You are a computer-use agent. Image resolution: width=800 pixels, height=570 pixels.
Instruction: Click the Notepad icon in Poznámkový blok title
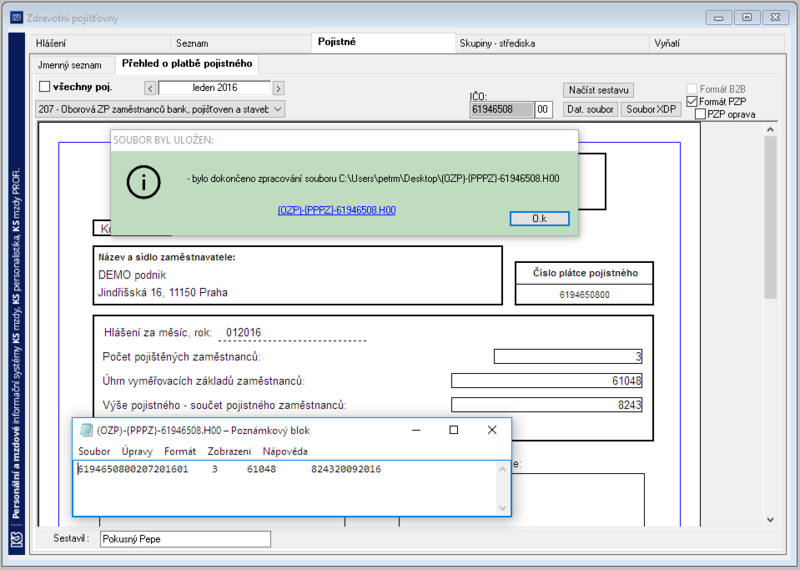[x=86, y=430]
